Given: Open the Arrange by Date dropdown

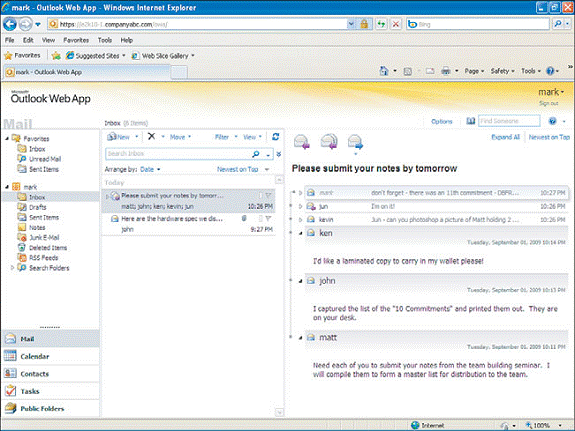Looking at the screenshot, I should point(150,169).
